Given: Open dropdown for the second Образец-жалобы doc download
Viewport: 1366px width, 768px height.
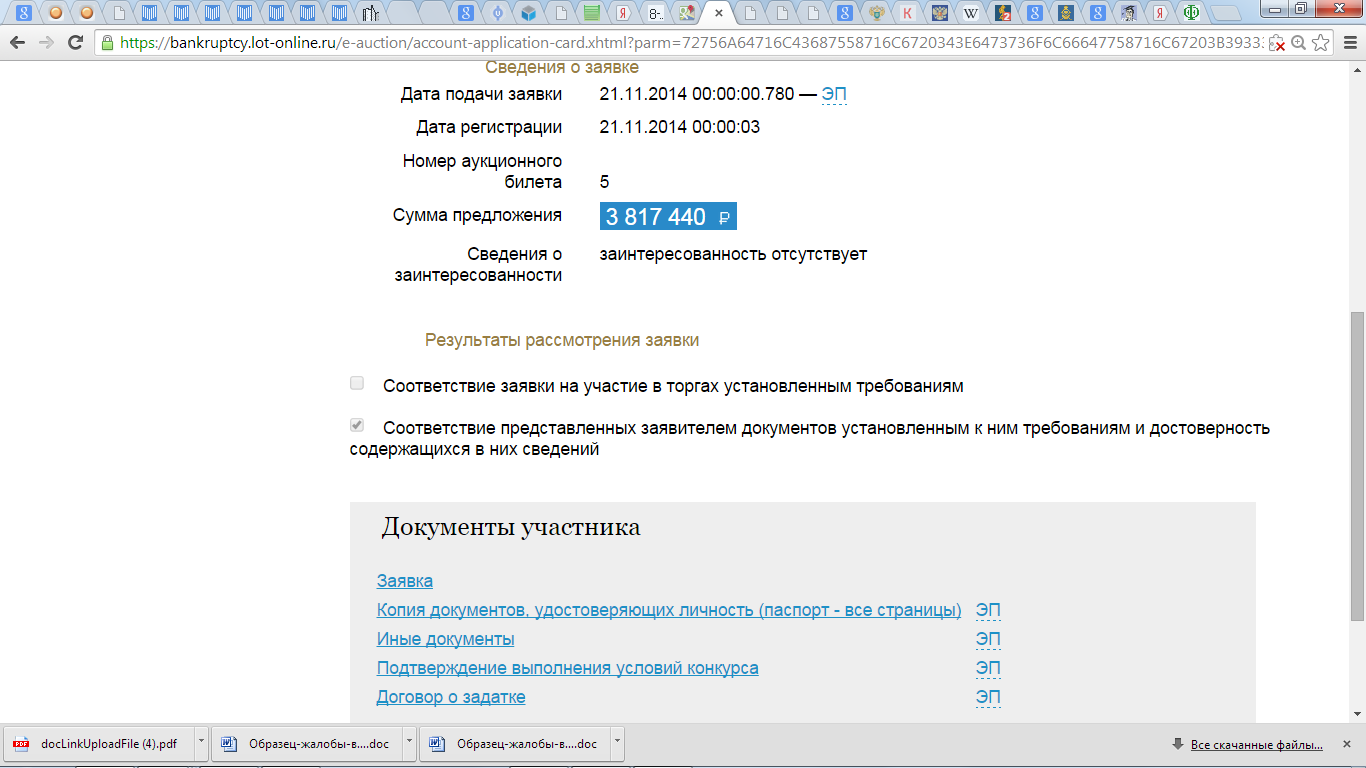Looking at the screenshot, I should [617, 744].
